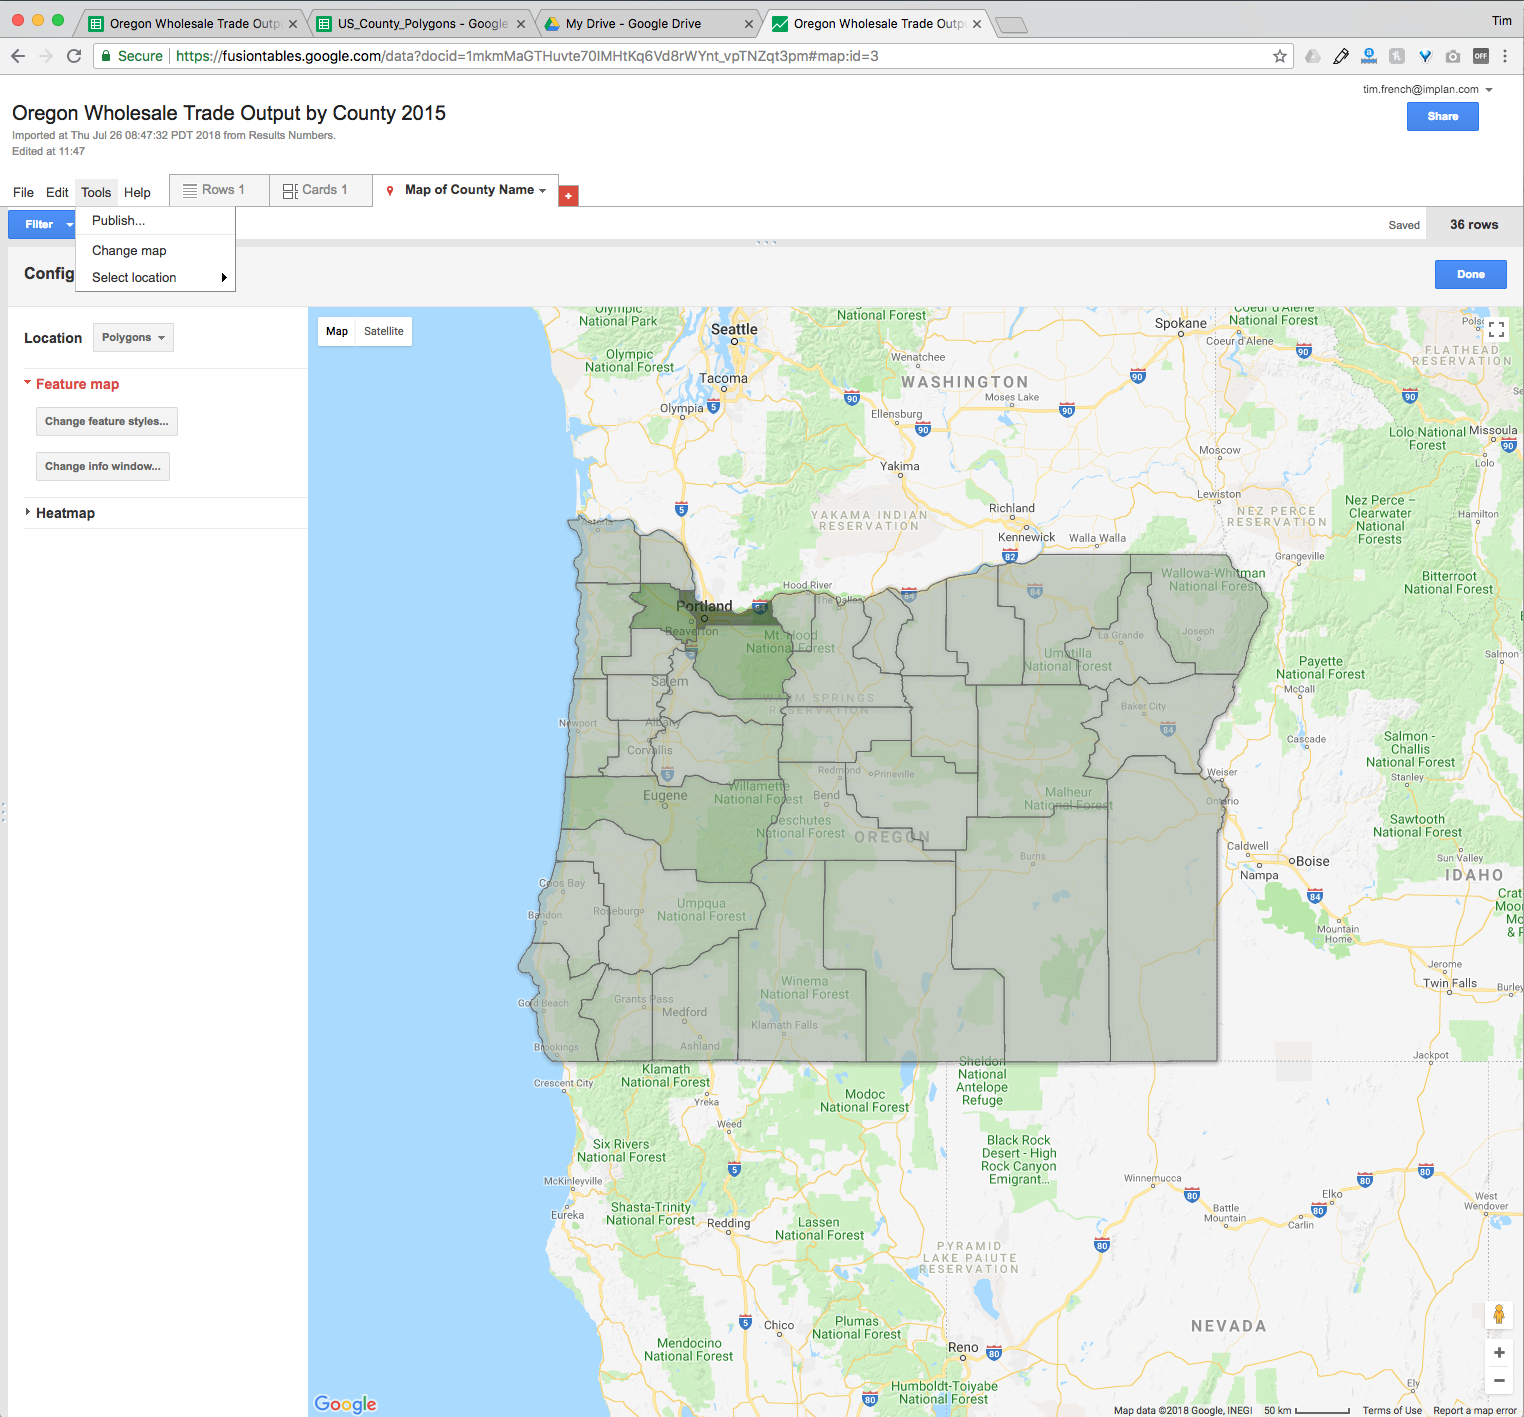The width and height of the screenshot is (1524, 1417).
Task: Select the Map view type
Action: coord(337,331)
